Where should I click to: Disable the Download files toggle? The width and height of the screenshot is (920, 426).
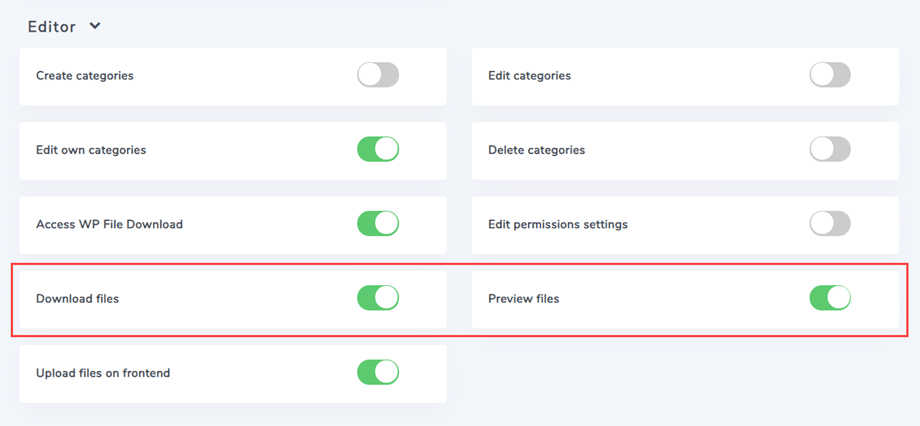point(378,298)
